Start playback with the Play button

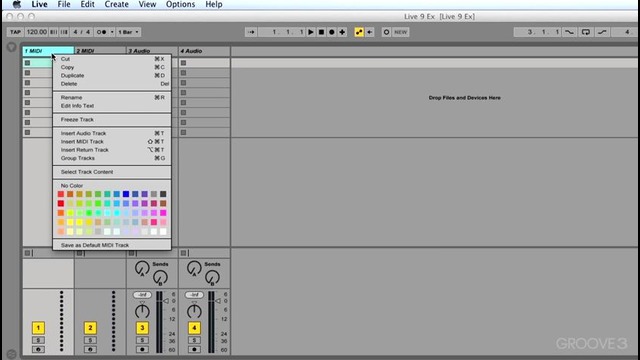(x=311, y=32)
